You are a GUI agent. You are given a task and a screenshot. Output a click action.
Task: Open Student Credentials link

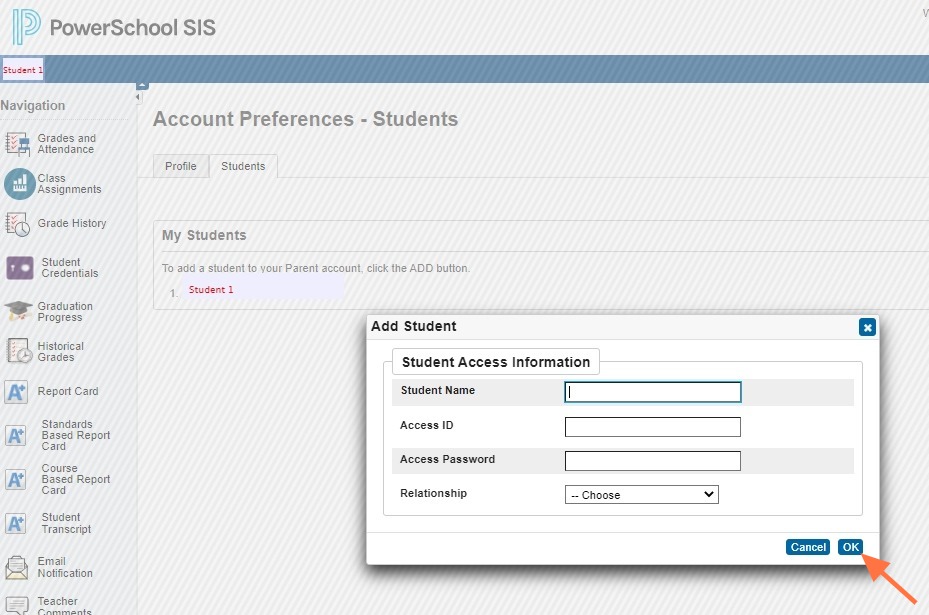click(x=69, y=268)
